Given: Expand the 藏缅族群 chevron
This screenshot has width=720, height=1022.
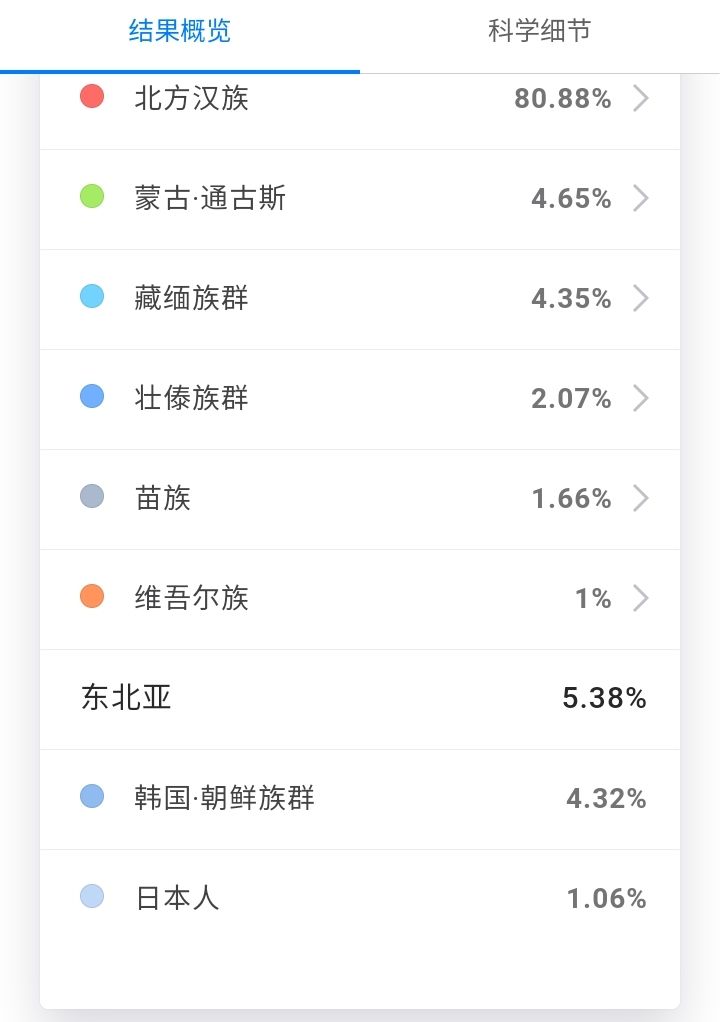Looking at the screenshot, I should pyautogui.click(x=641, y=298).
